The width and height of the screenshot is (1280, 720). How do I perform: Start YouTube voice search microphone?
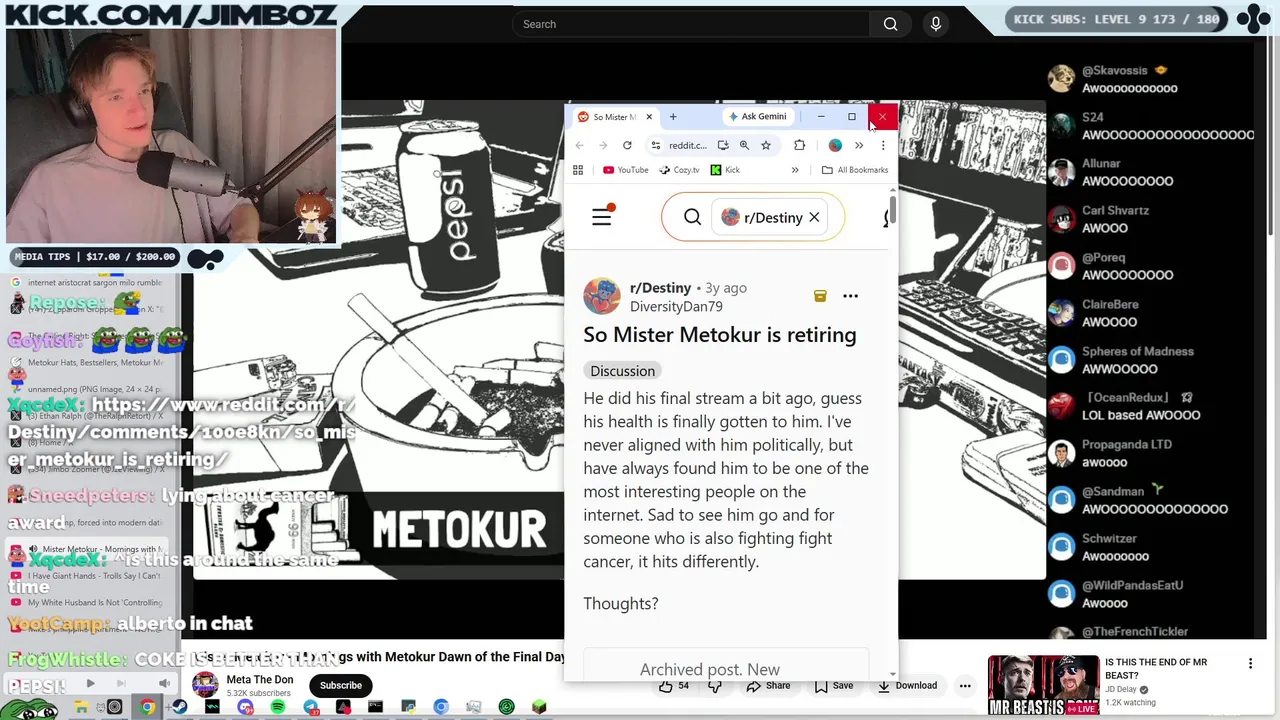click(936, 24)
